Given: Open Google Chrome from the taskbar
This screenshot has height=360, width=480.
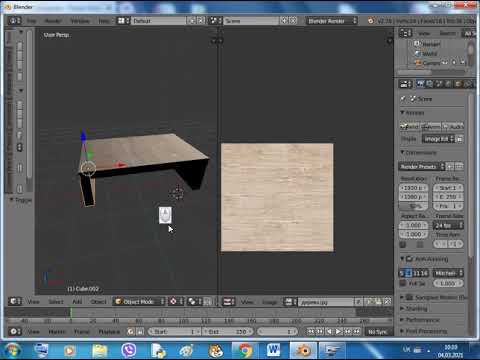Looking at the screenshot, I should 245,350.
